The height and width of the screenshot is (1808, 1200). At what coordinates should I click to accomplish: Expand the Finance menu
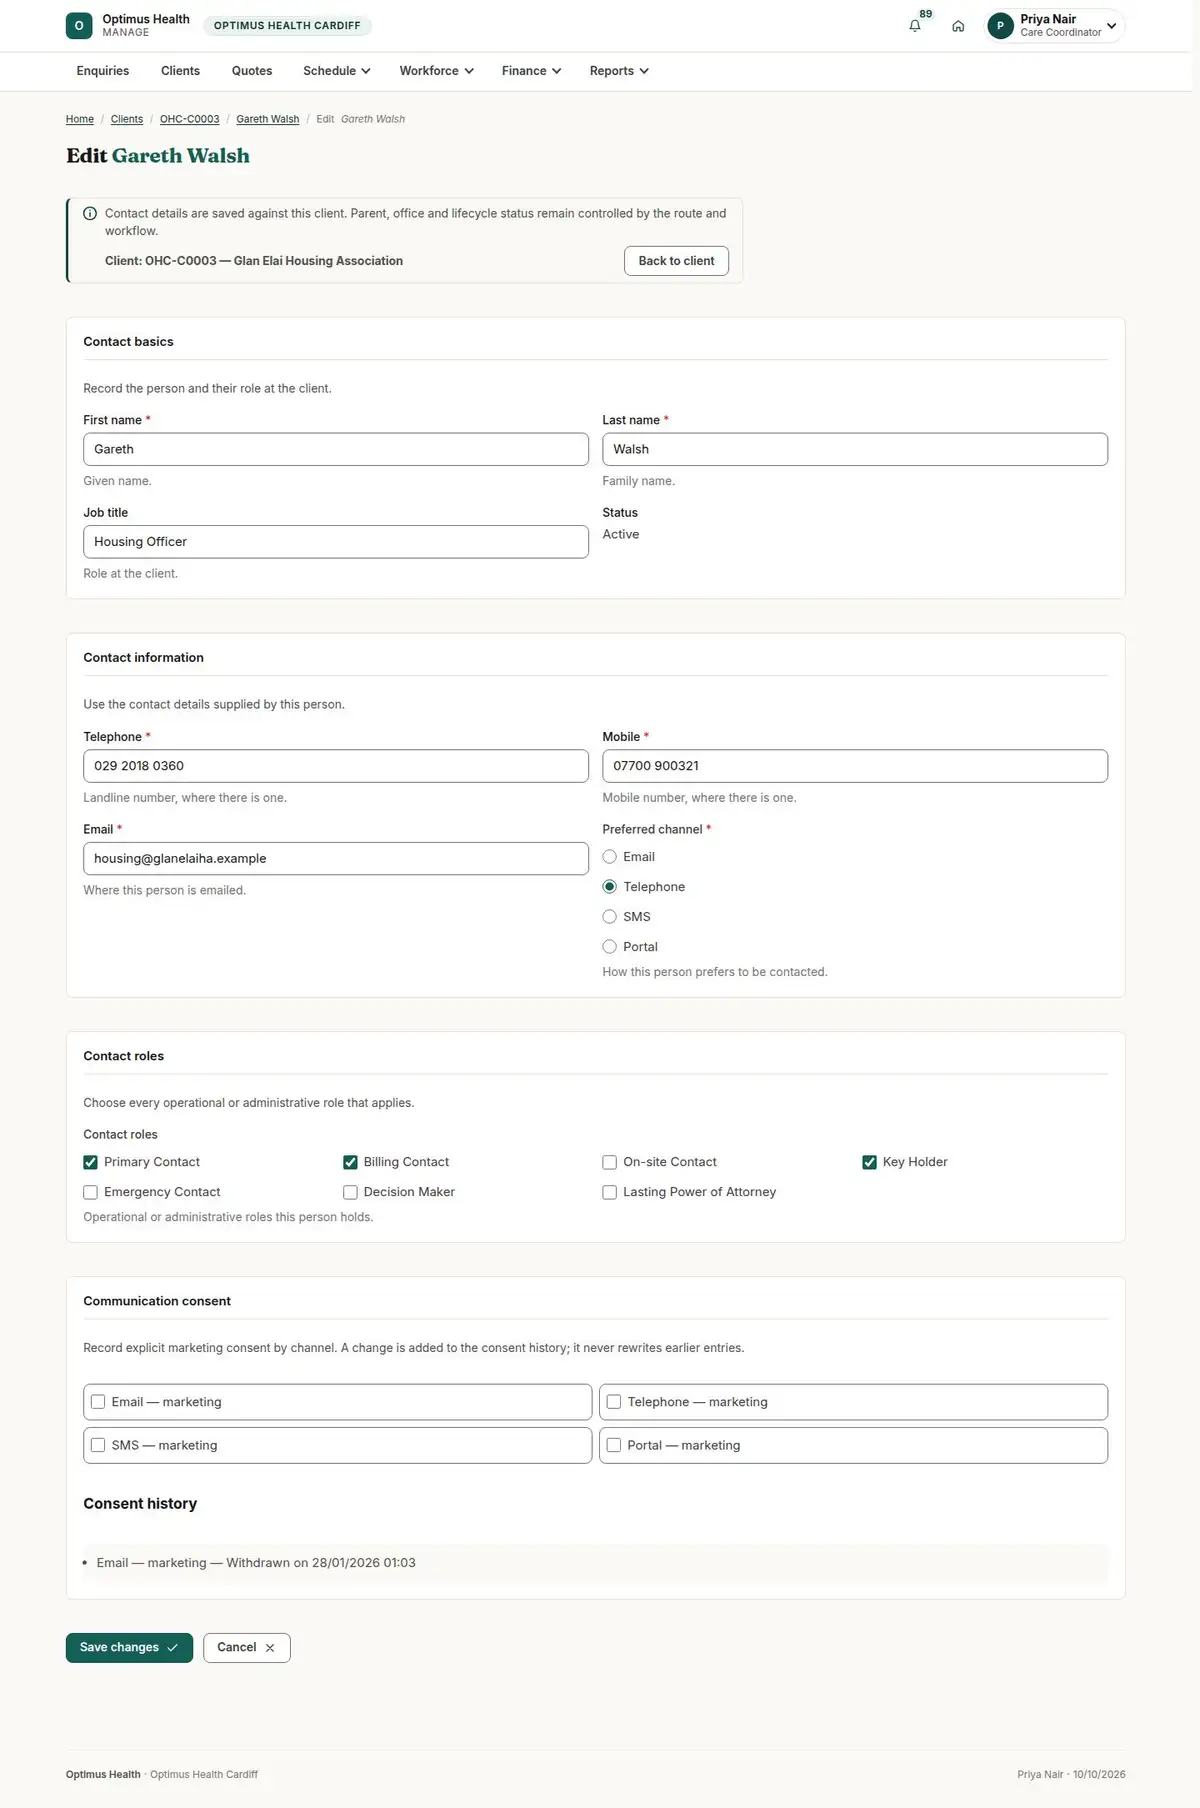pyautogui.click(x=532, y=71)
